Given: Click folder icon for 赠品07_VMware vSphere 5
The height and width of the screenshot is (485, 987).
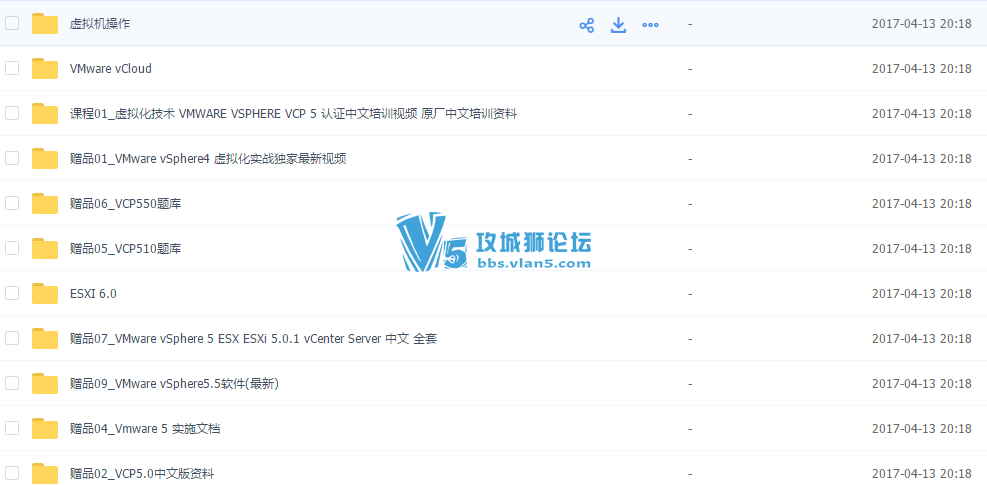Looking at the screenshot, I should 45,339.
